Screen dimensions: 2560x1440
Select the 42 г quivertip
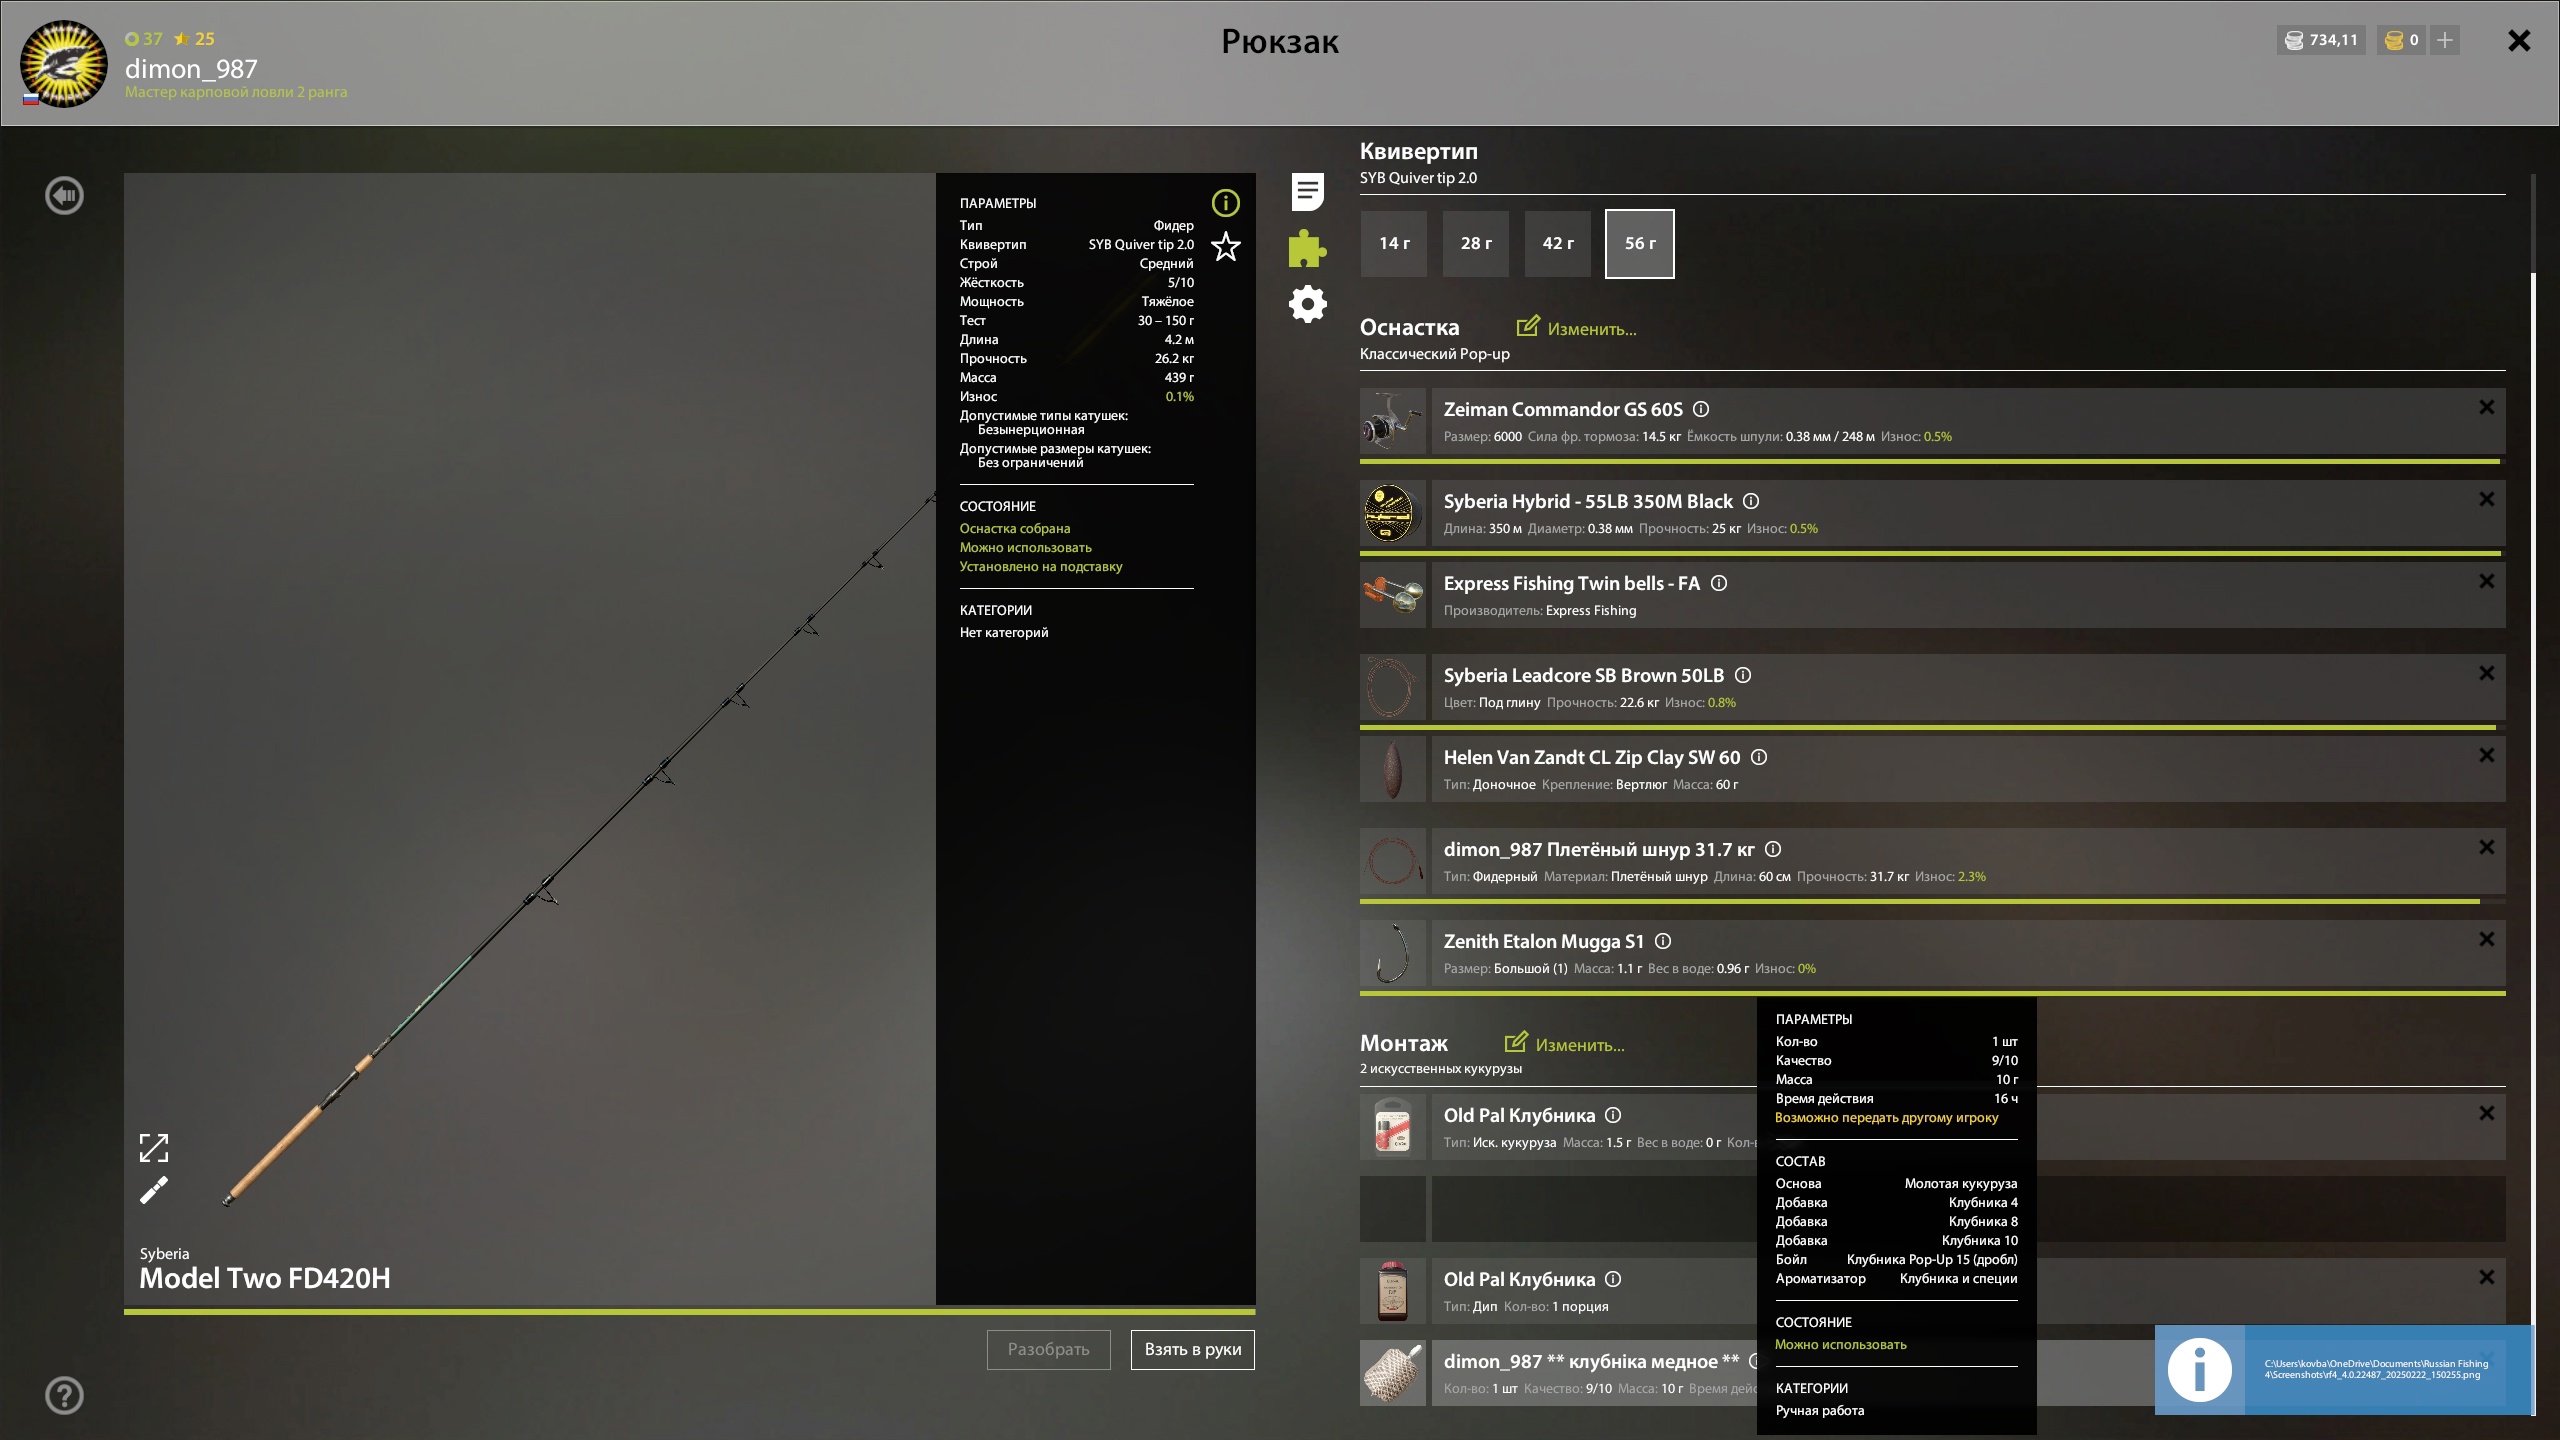pyautogui.click(x=1557, y=244)
